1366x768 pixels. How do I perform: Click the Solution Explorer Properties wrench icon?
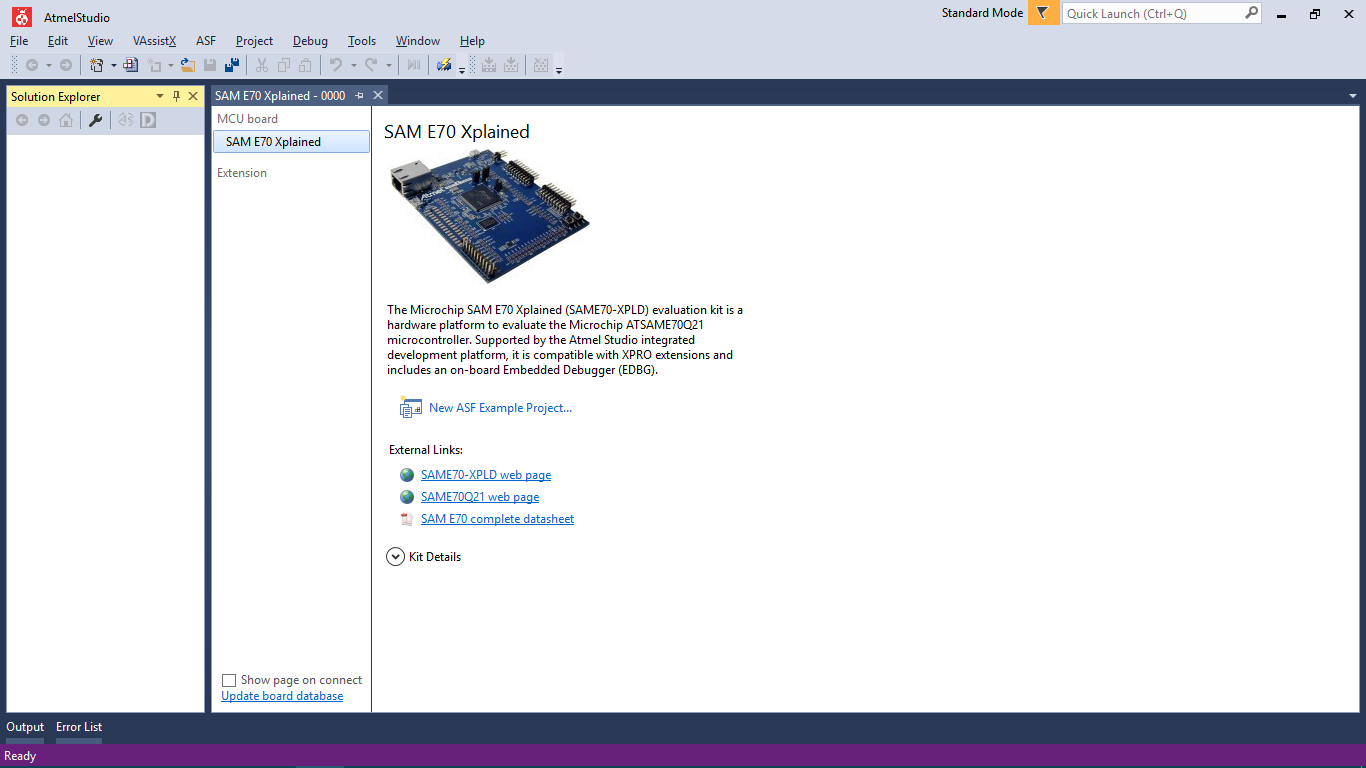click(x=96, y=120)
